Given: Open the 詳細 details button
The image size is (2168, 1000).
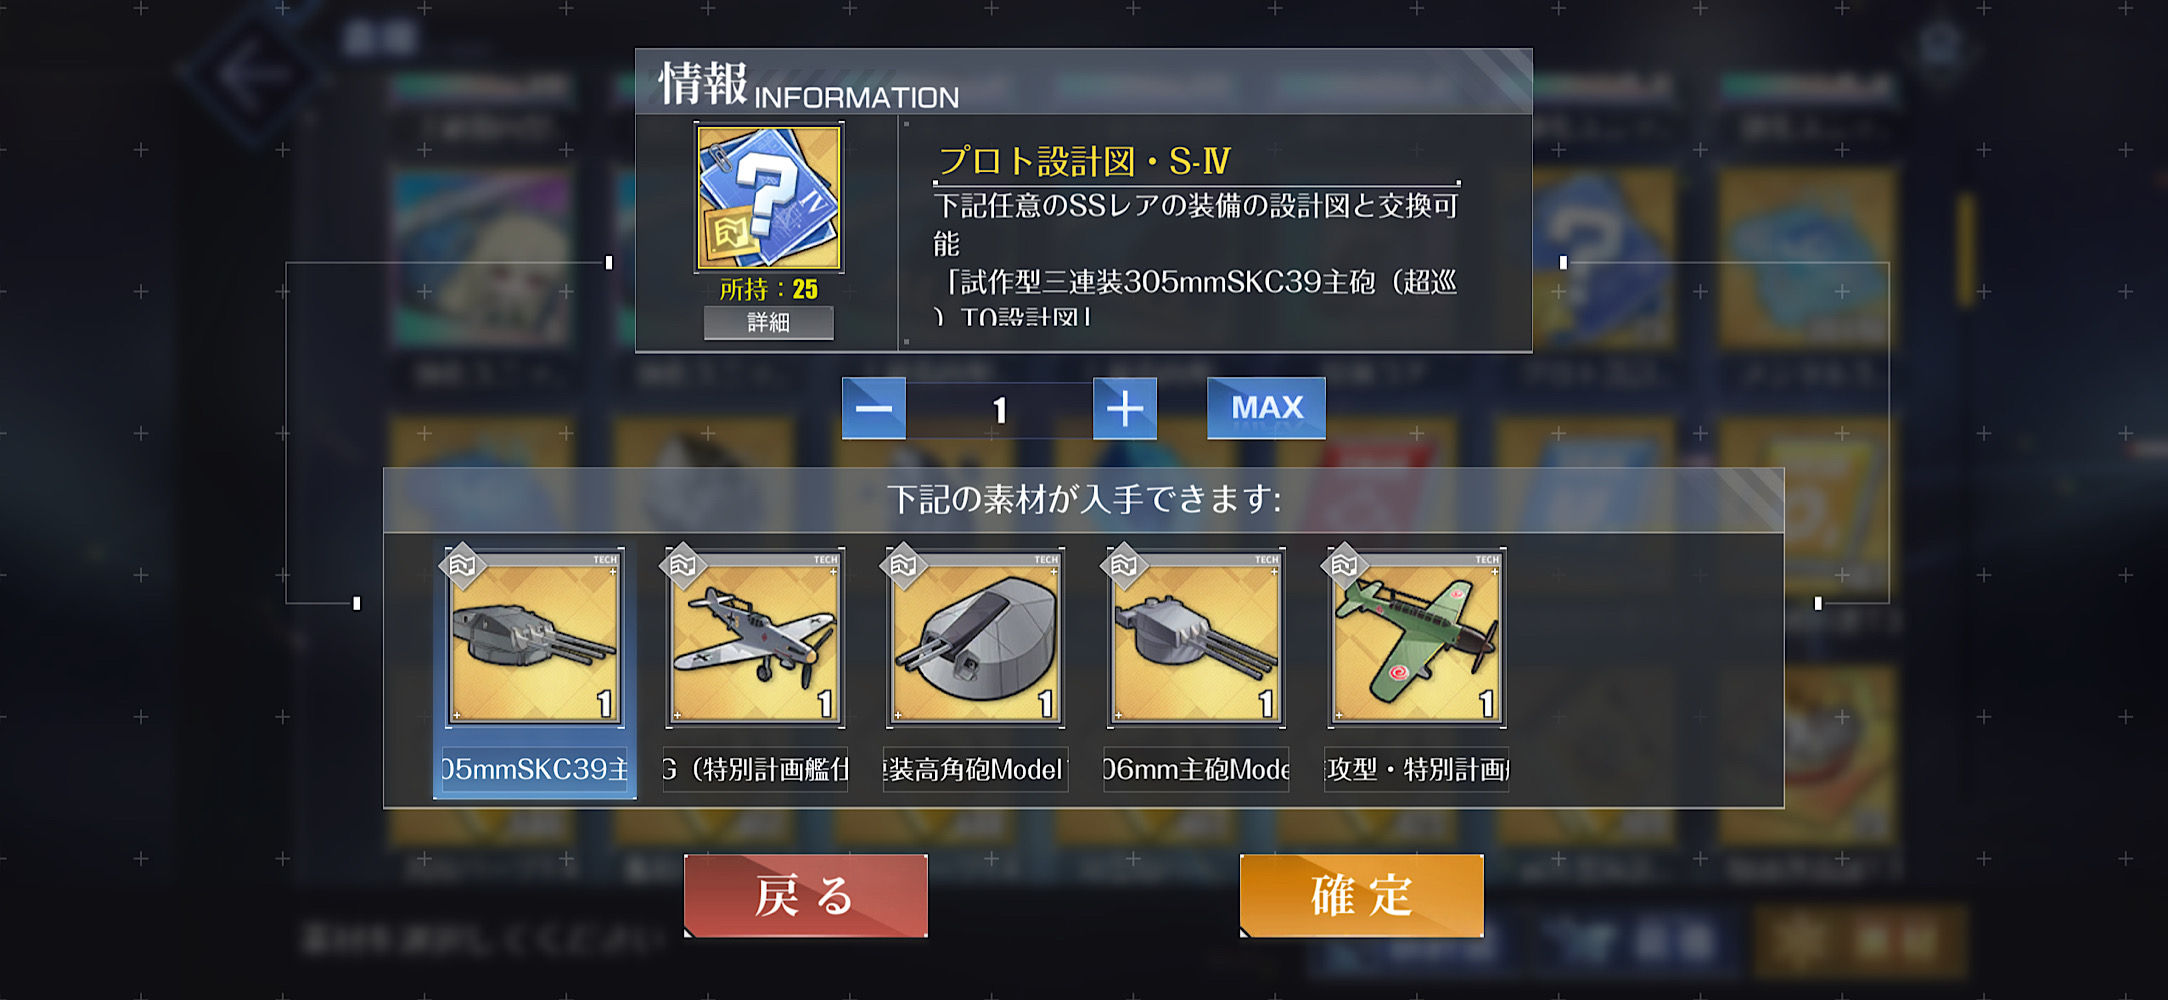Looking at the screenshot, I should 768,323.
